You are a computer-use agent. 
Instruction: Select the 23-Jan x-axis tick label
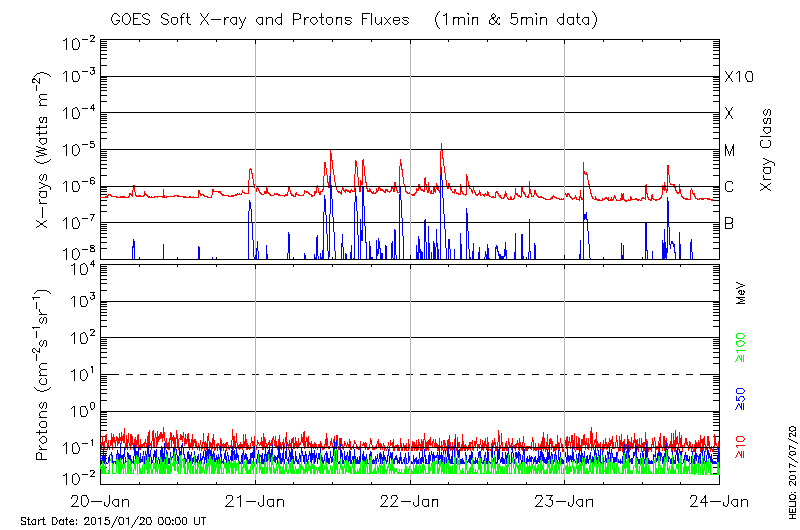tap(565, 501)
